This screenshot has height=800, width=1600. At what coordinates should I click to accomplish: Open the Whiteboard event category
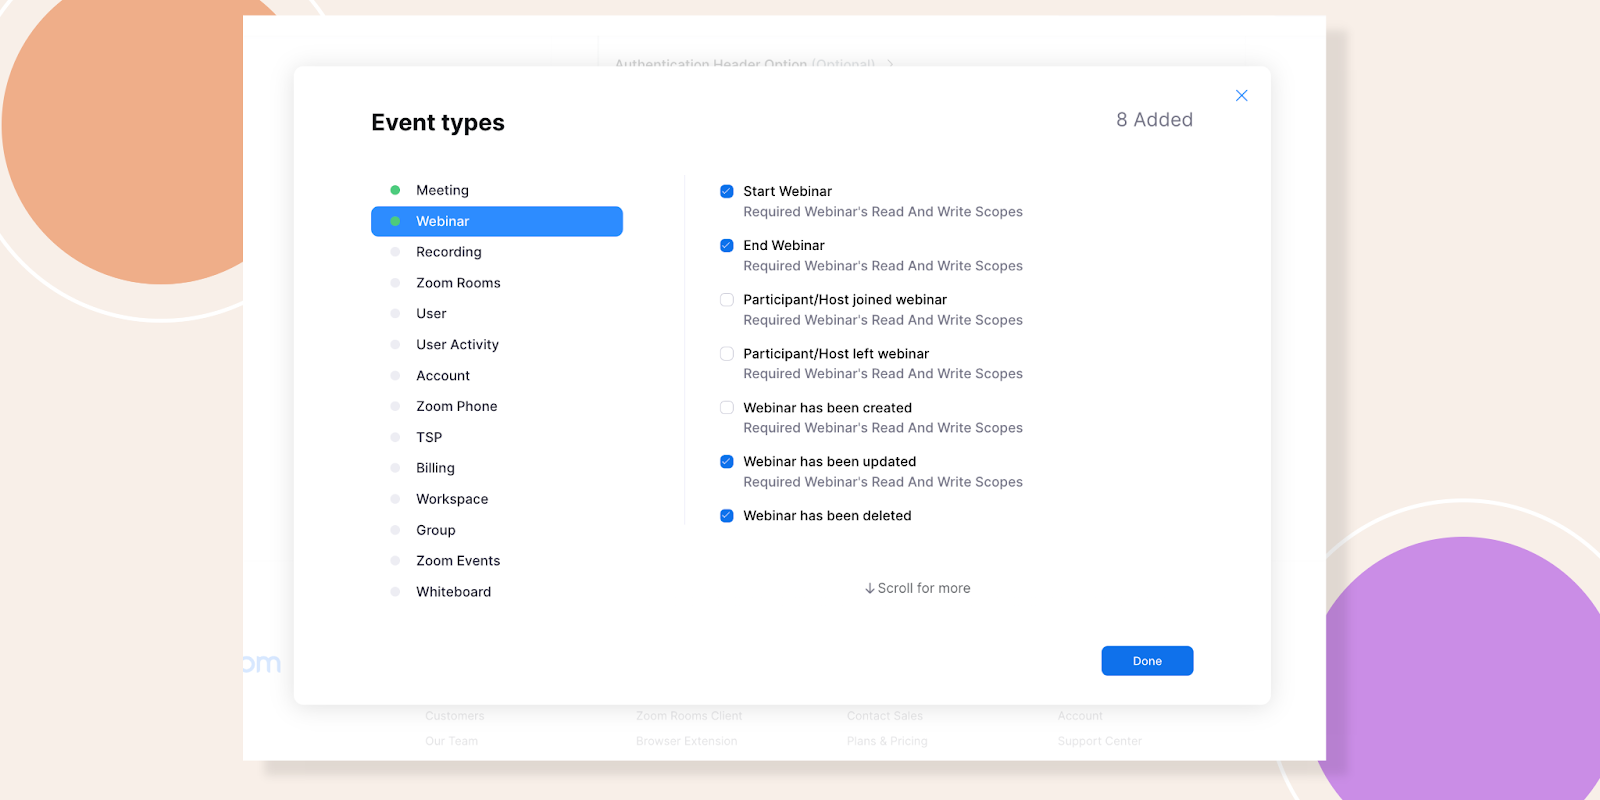coord(497,592)
